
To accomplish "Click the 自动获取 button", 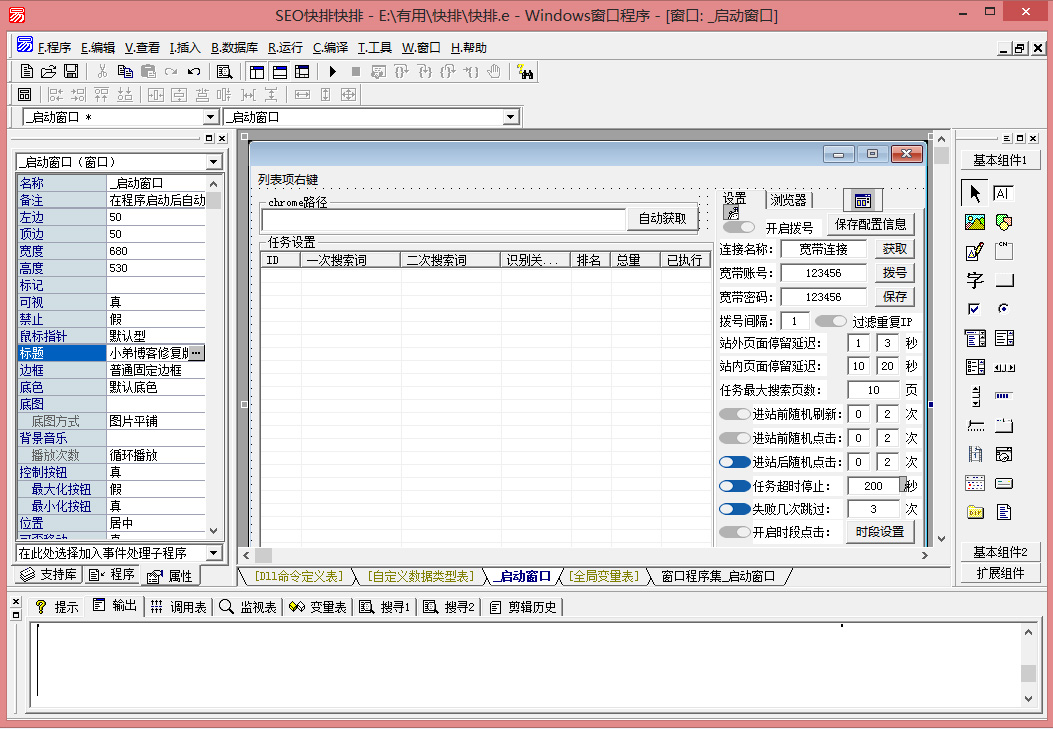I will (x=662, y=218).
